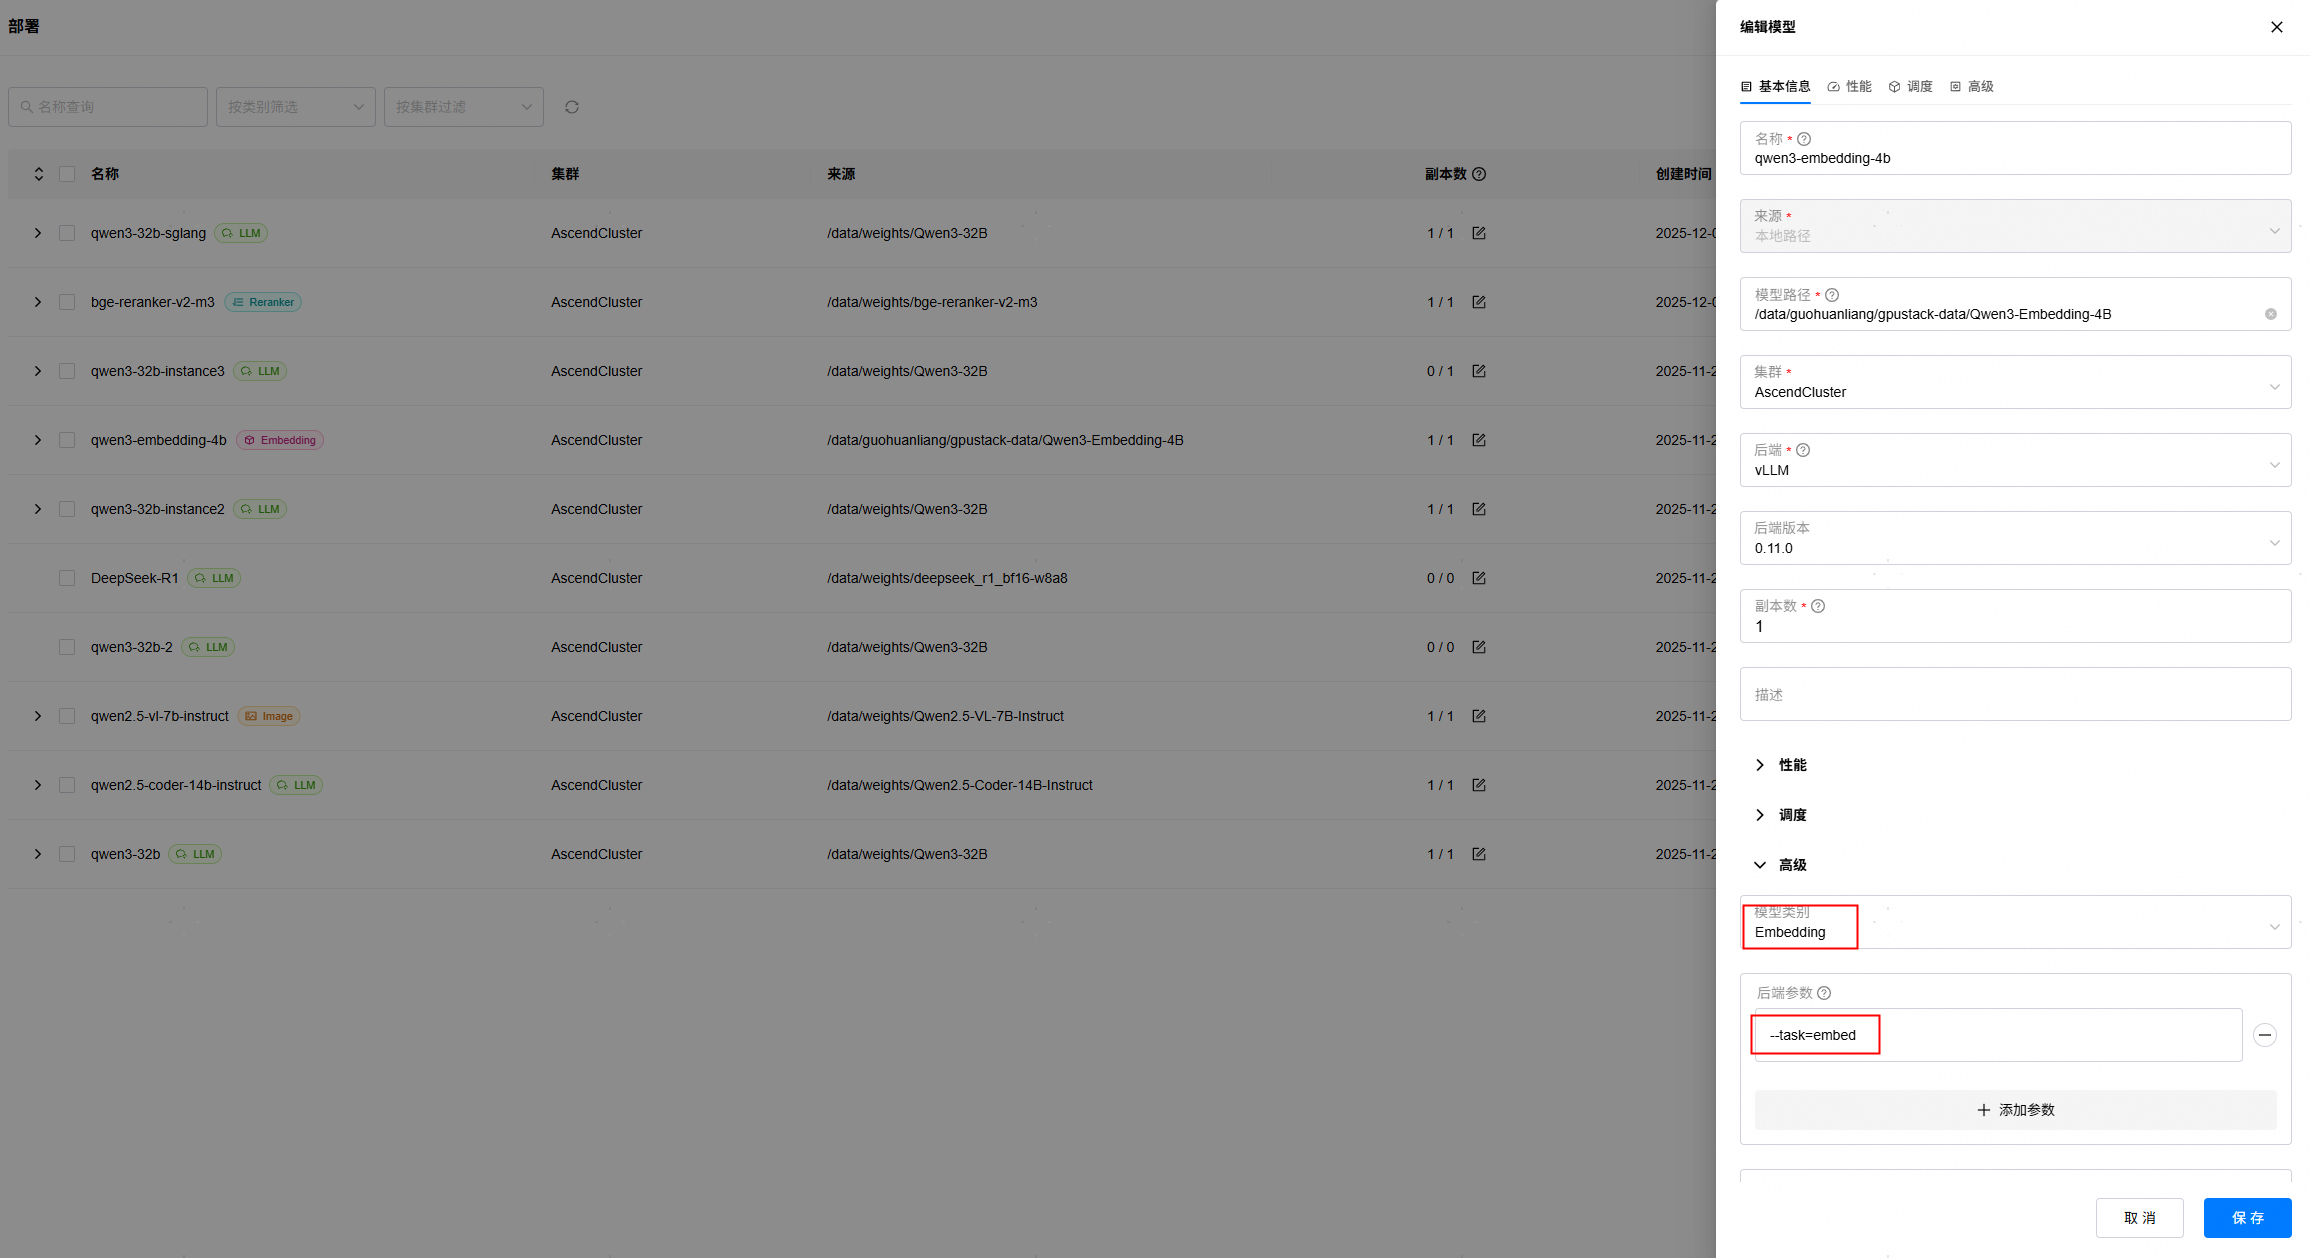Click edit icon for the DeepSeek-R1 row
The width and height of the screenshot is (2310, 1258).
tap(1479, 578)
